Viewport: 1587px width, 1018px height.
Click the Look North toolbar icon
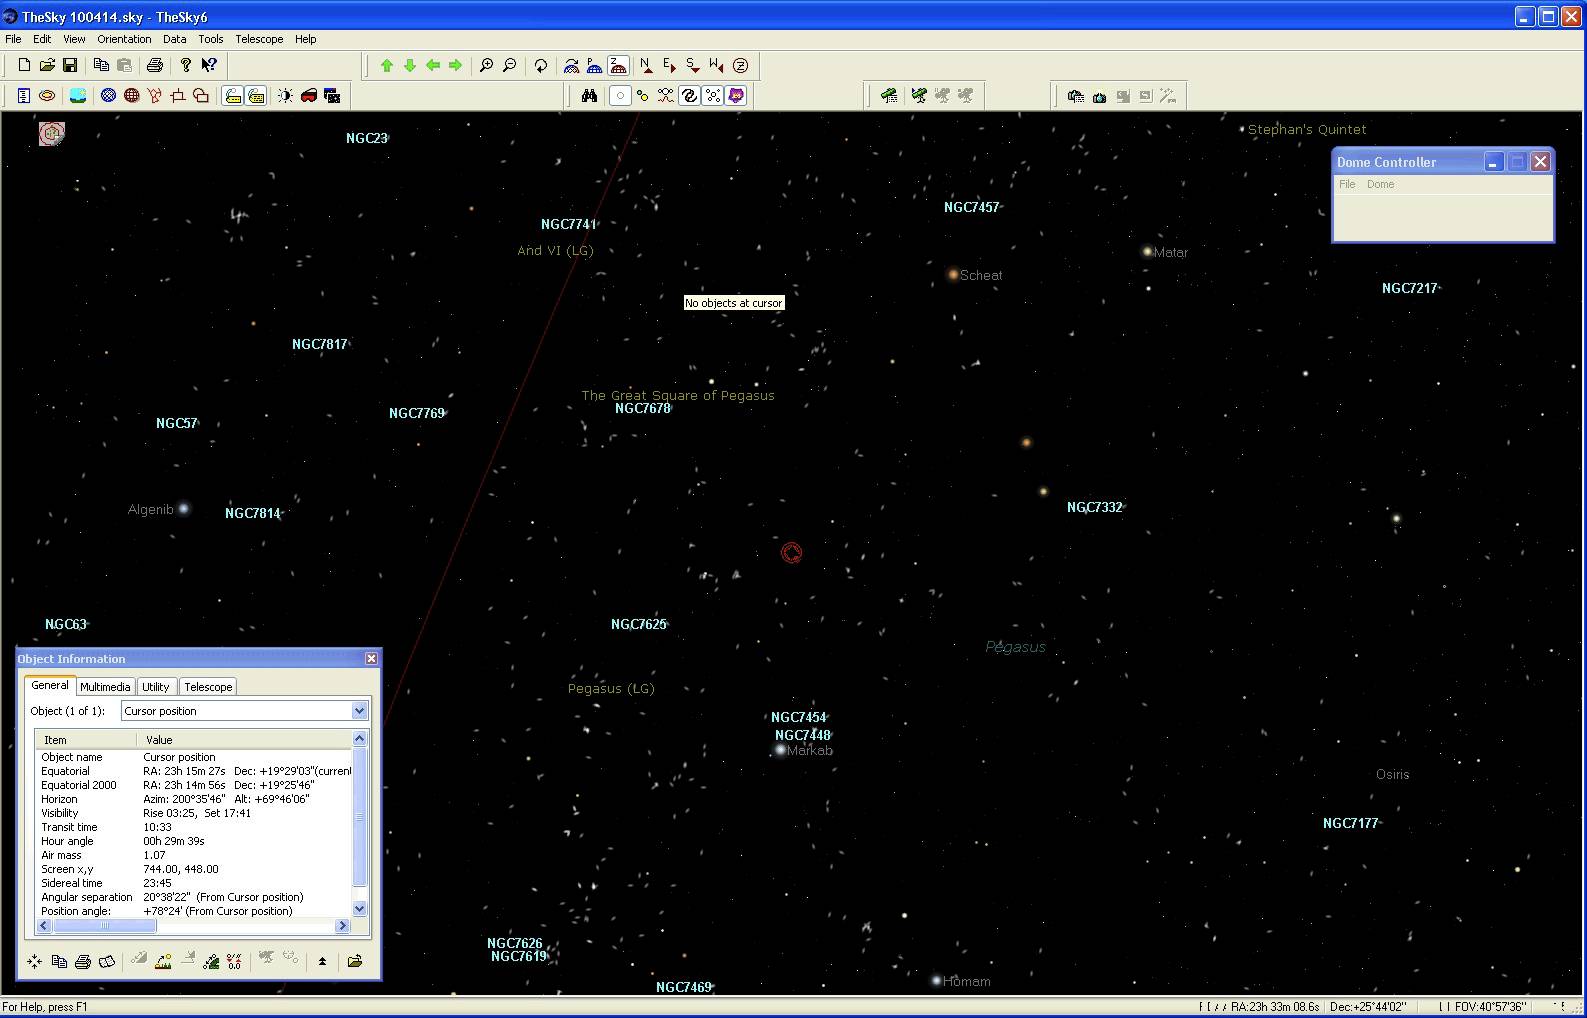(646, 66)
